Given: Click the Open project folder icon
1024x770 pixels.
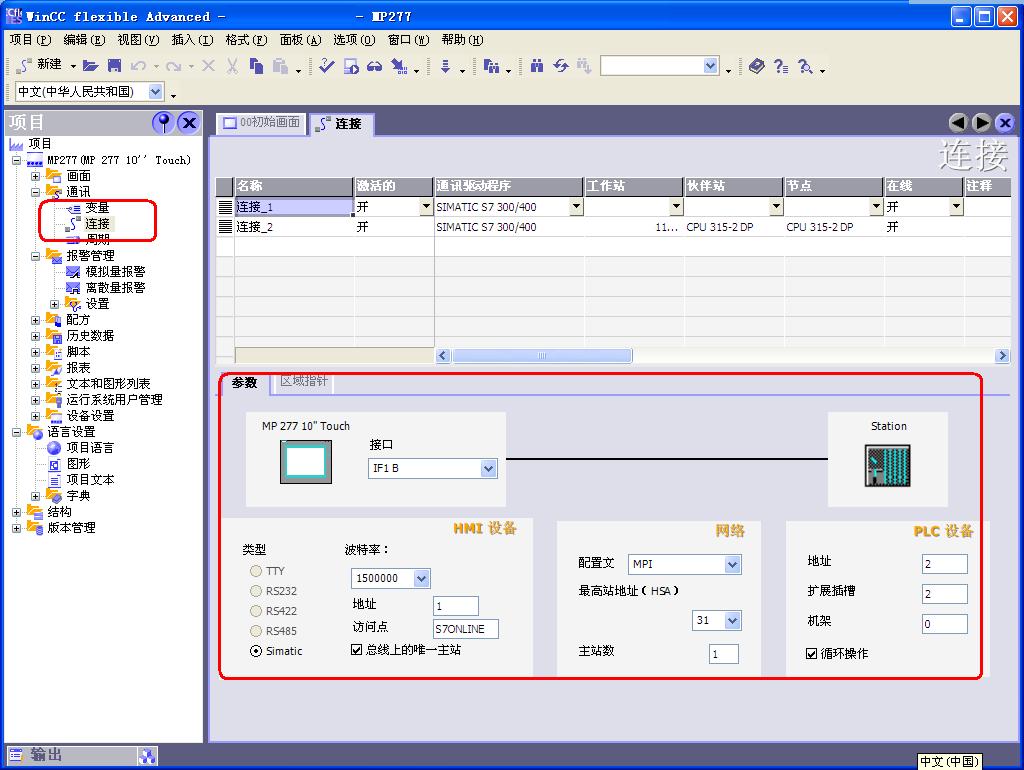Looking at the screenshot, I should pos(91,66).
